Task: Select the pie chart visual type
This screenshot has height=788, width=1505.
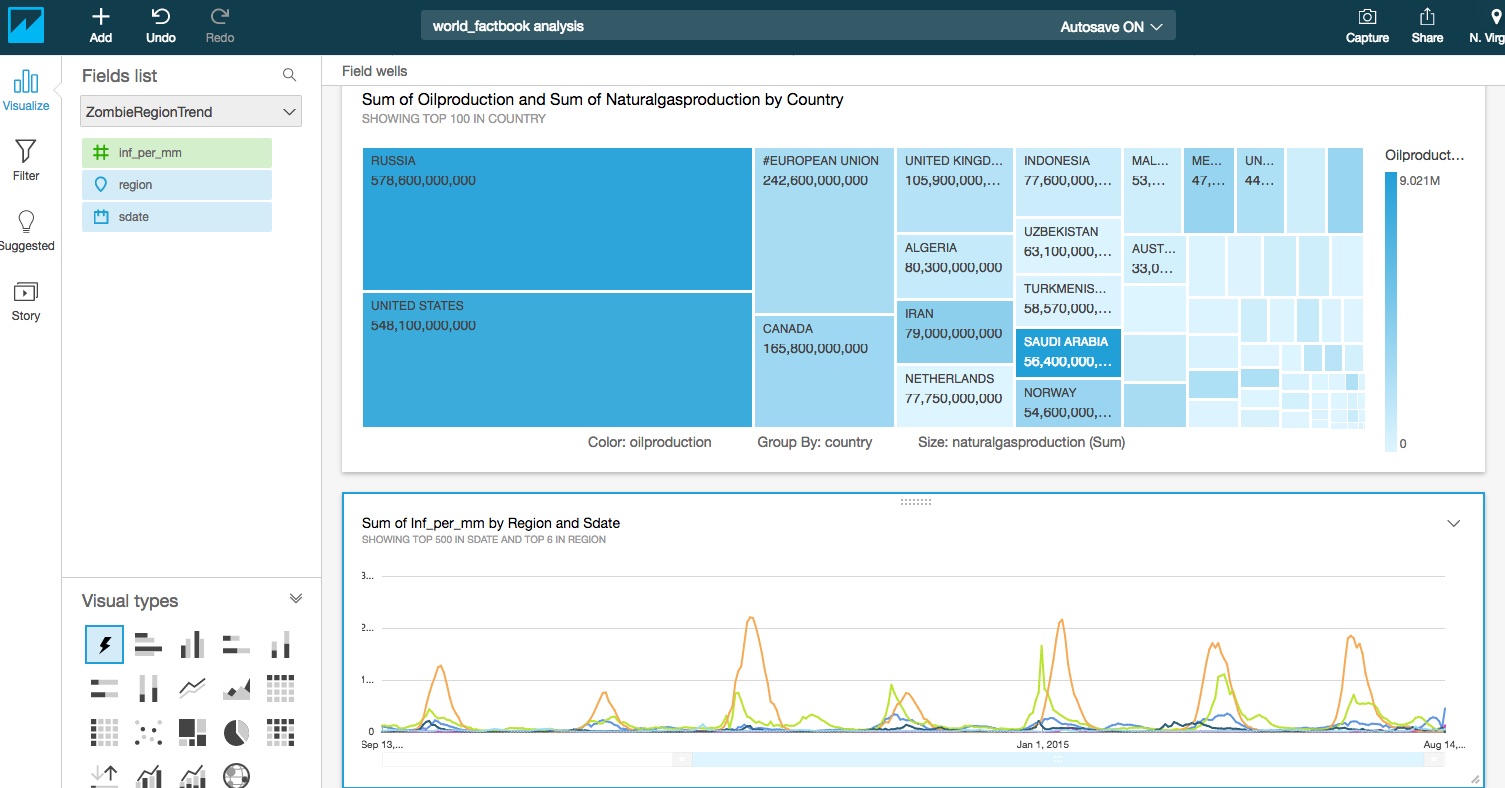Action: [236, 732]
